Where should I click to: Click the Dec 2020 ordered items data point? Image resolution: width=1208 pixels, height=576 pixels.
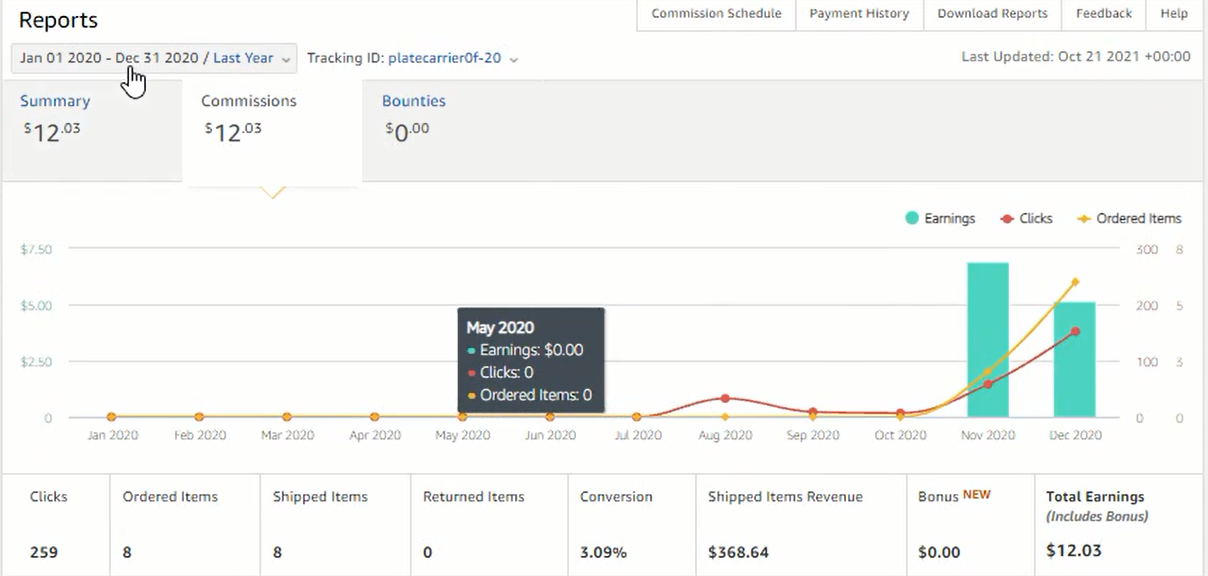pos(1075,282)
